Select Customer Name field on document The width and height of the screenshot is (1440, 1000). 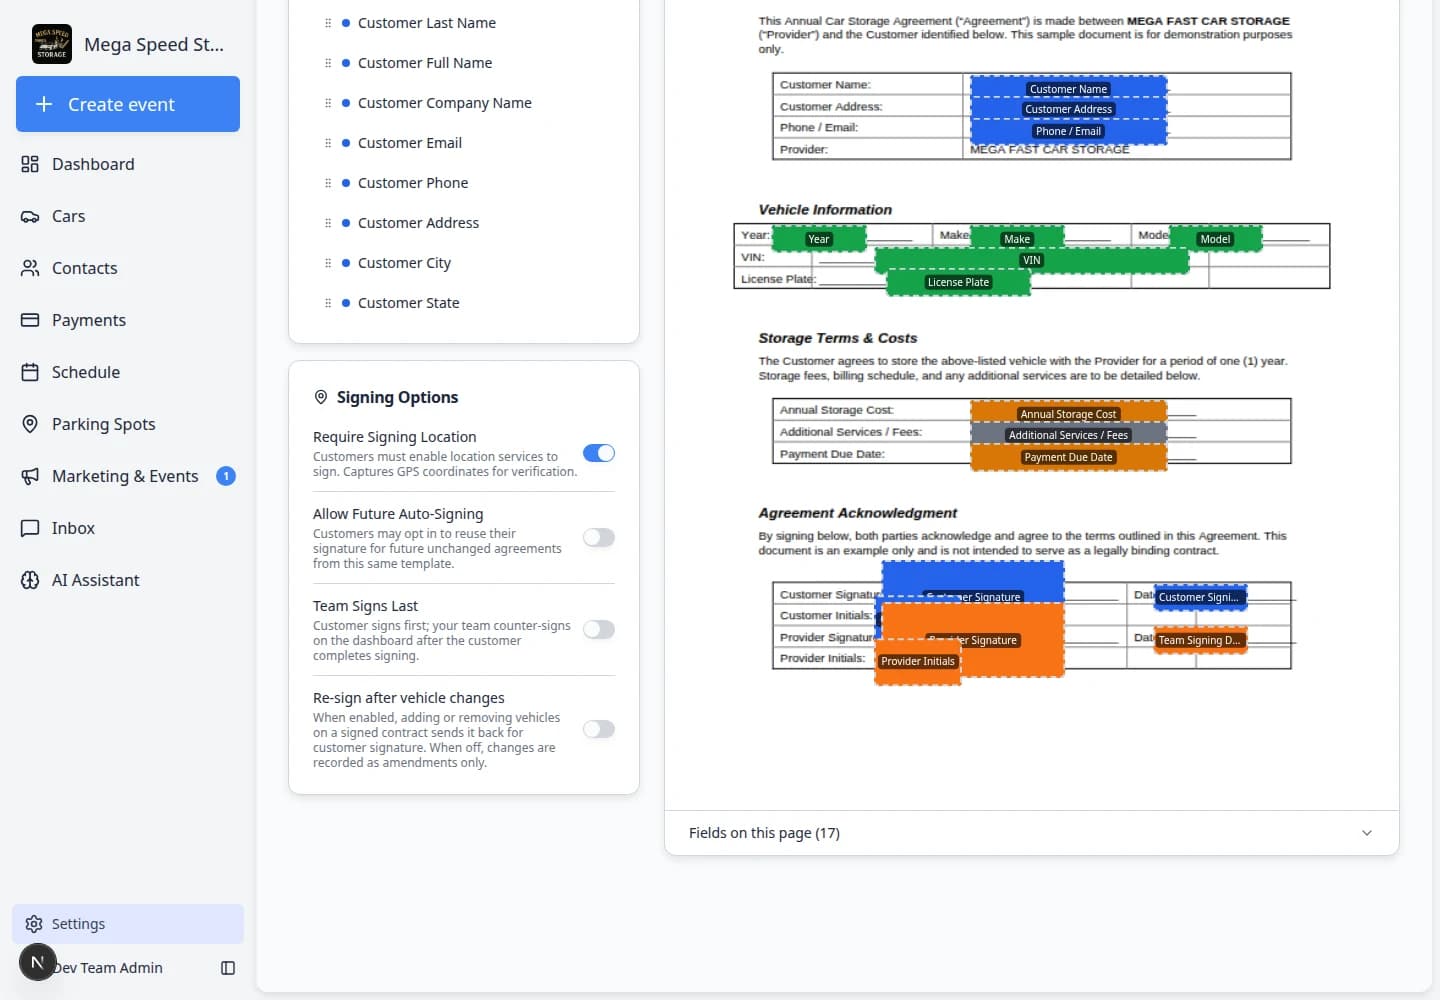pos(1068,87)
